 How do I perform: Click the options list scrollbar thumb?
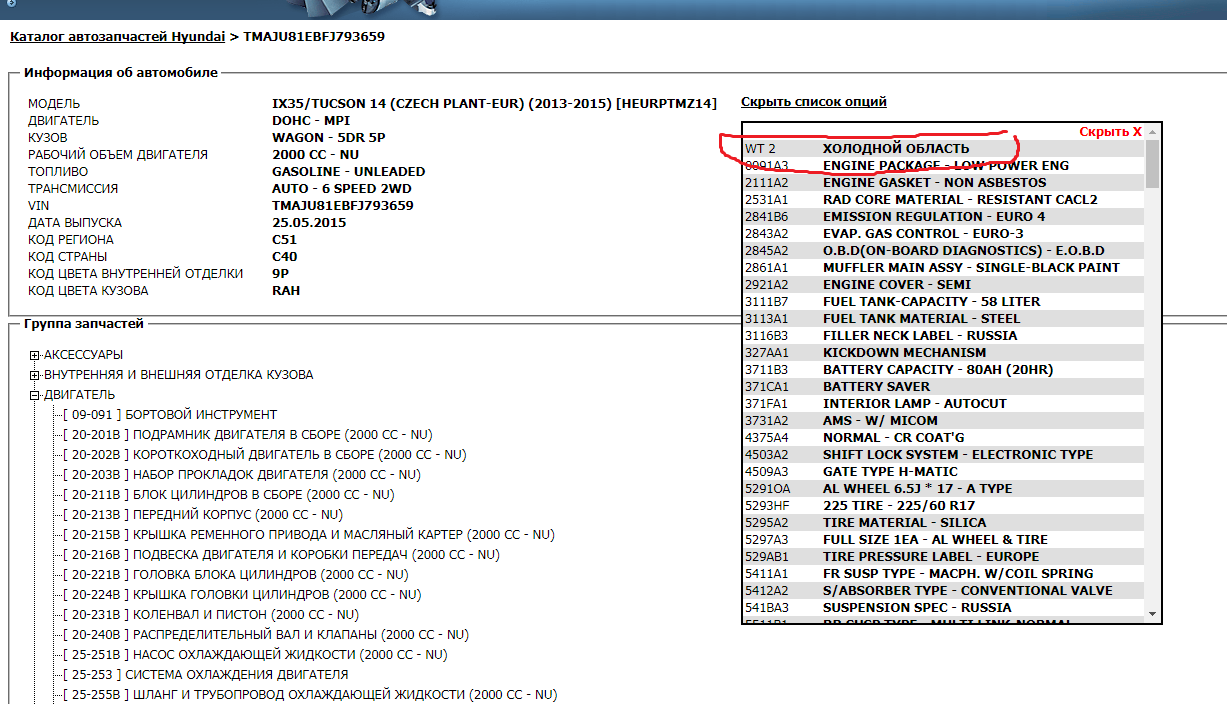1152,164
